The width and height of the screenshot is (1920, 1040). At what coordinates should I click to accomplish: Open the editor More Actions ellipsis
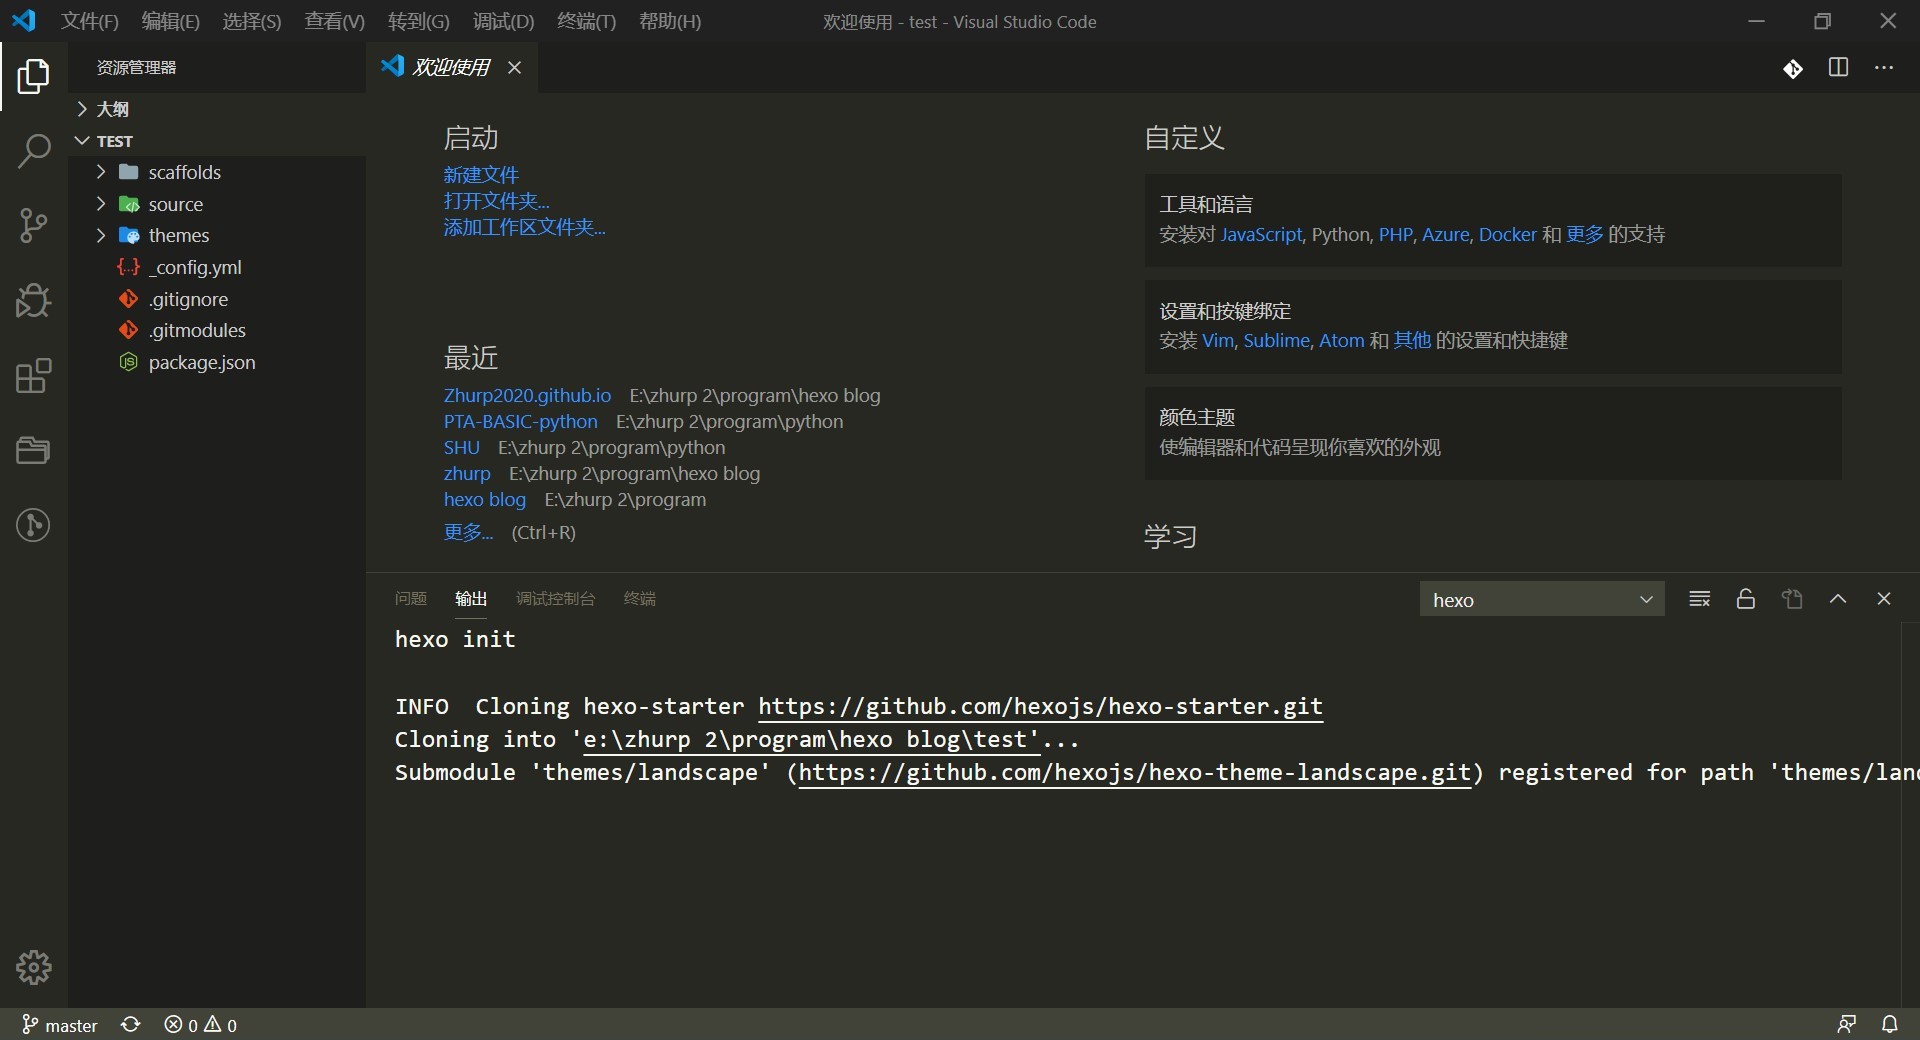(x=1884, y=67)
